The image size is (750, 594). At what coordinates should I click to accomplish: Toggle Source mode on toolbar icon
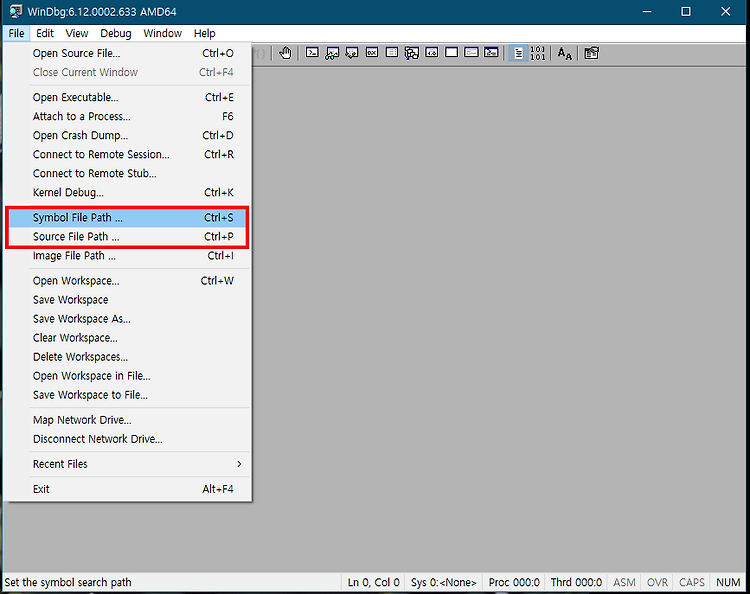tap(518, 53)
